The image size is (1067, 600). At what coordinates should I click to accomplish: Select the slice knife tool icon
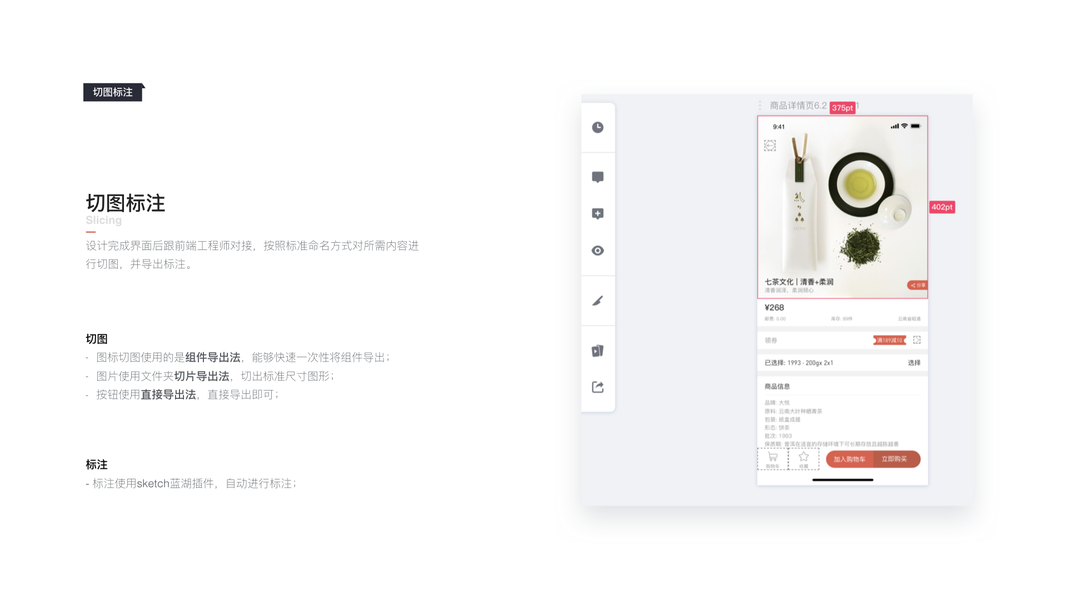[x=597, y=301]
